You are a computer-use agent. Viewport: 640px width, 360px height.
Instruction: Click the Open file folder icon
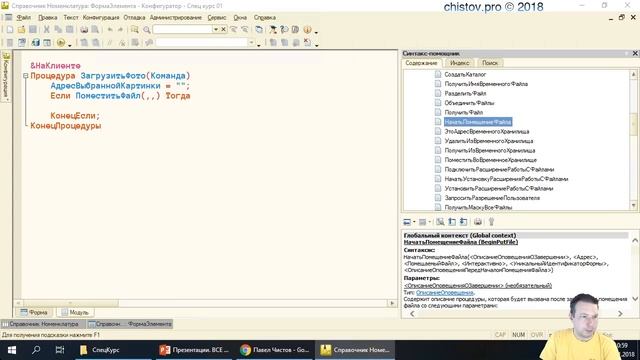click(x=21, y=29)
